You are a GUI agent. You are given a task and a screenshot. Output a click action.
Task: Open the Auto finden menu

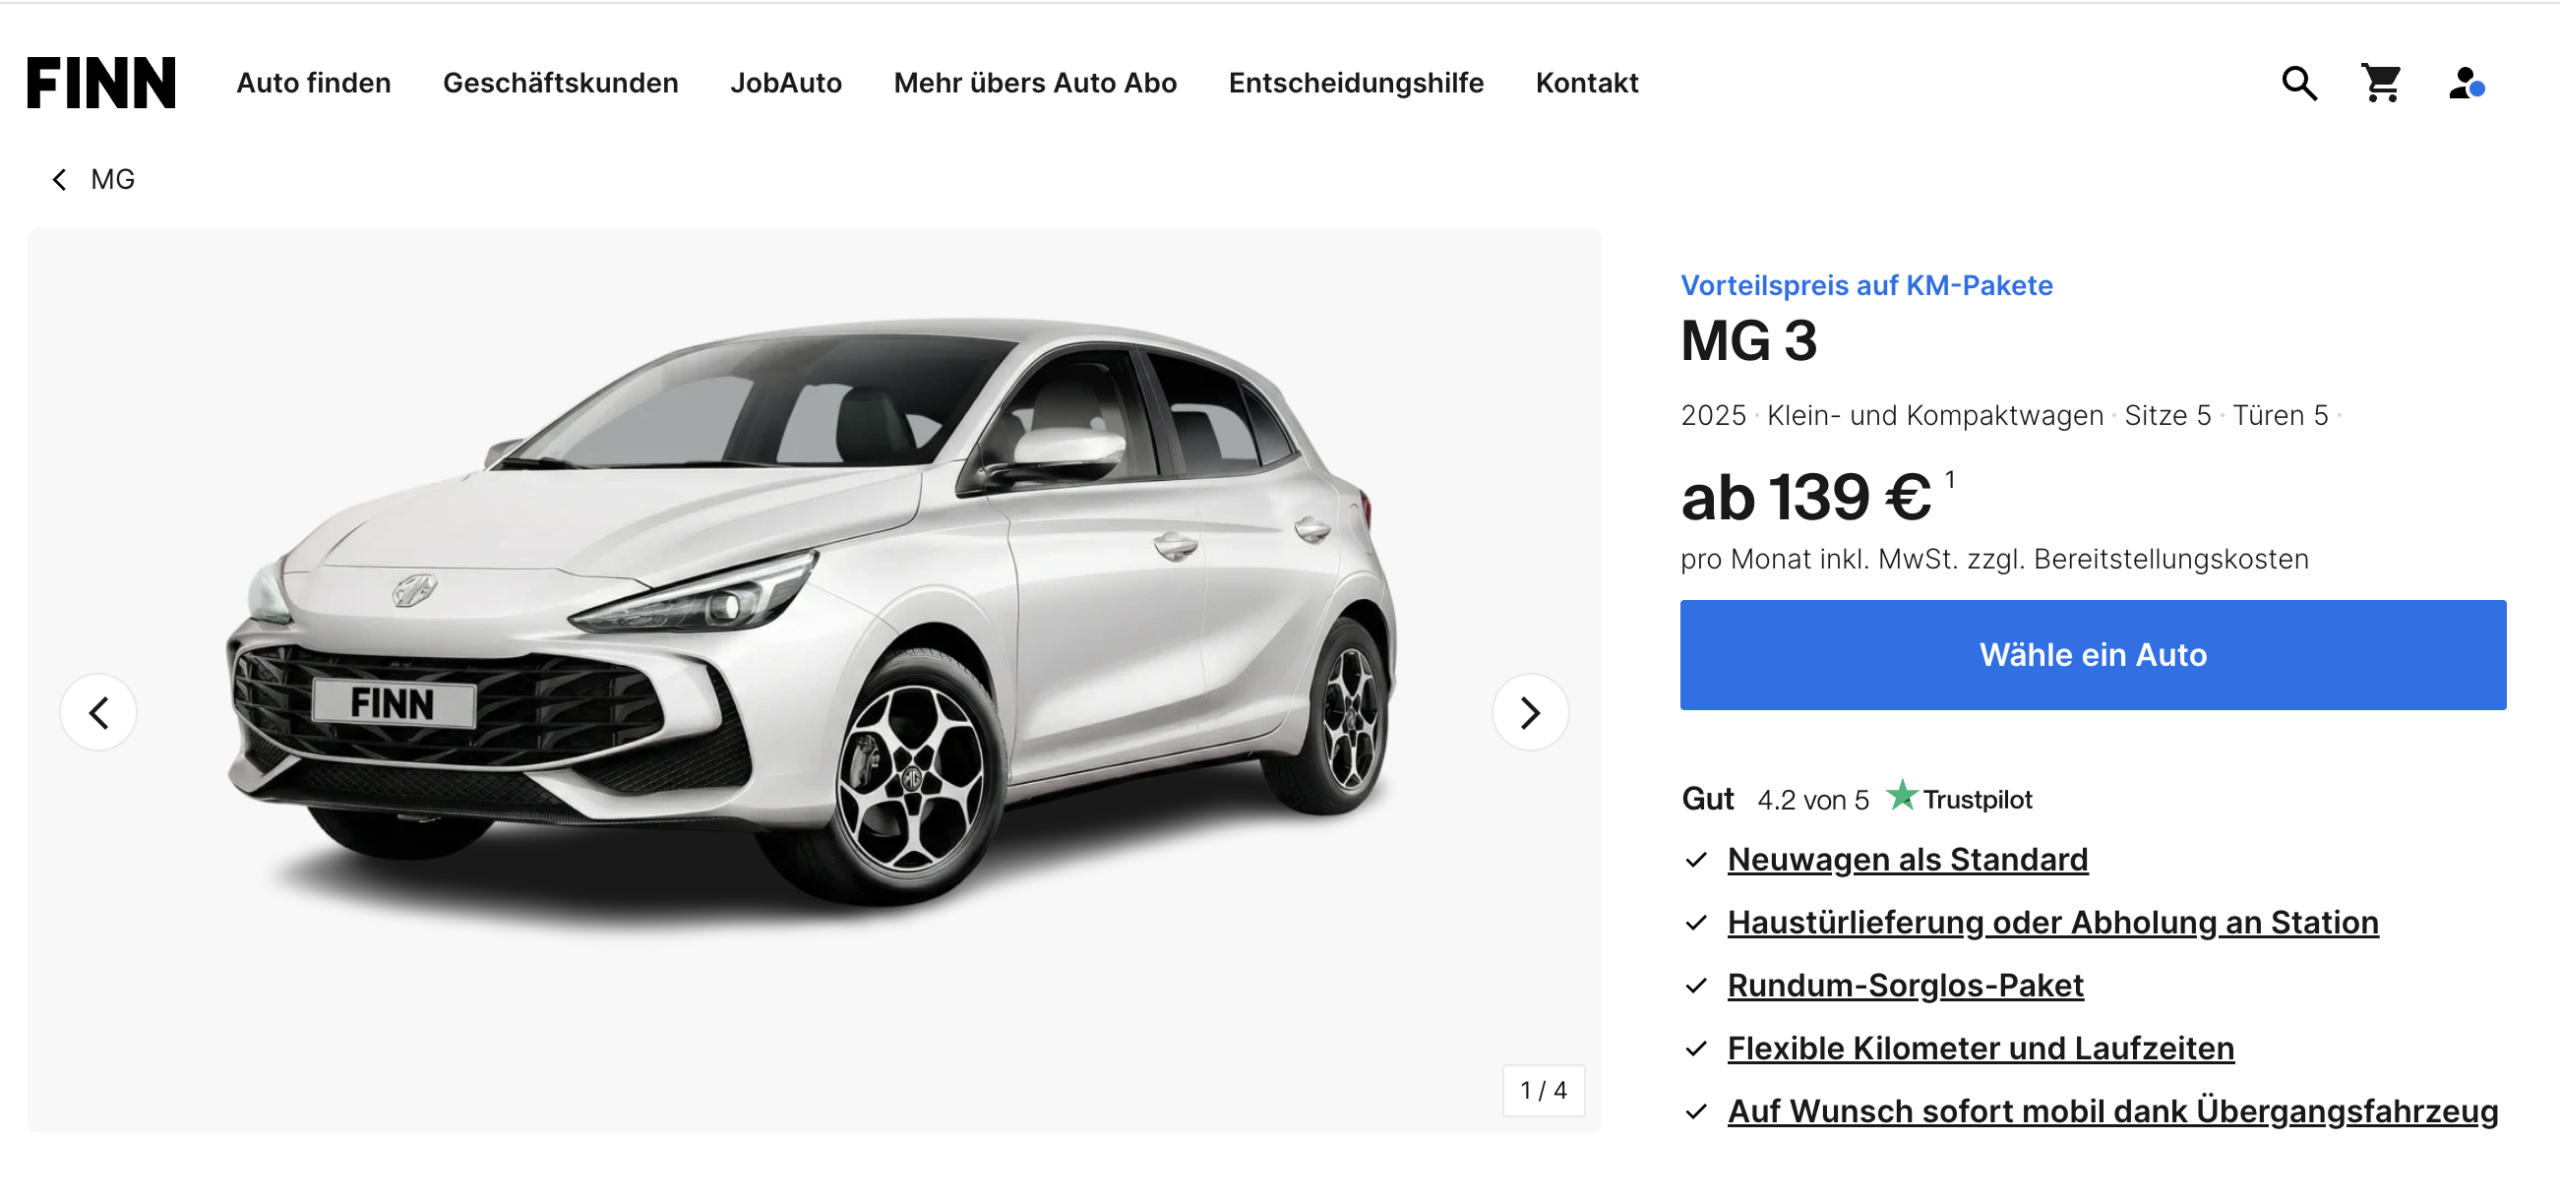(314, 83)
